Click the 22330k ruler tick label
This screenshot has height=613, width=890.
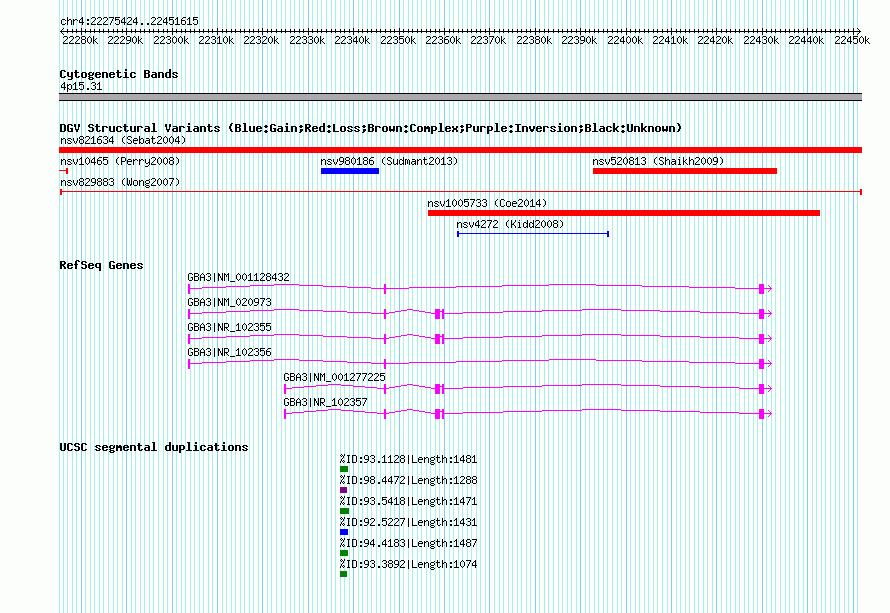(307, 40)
